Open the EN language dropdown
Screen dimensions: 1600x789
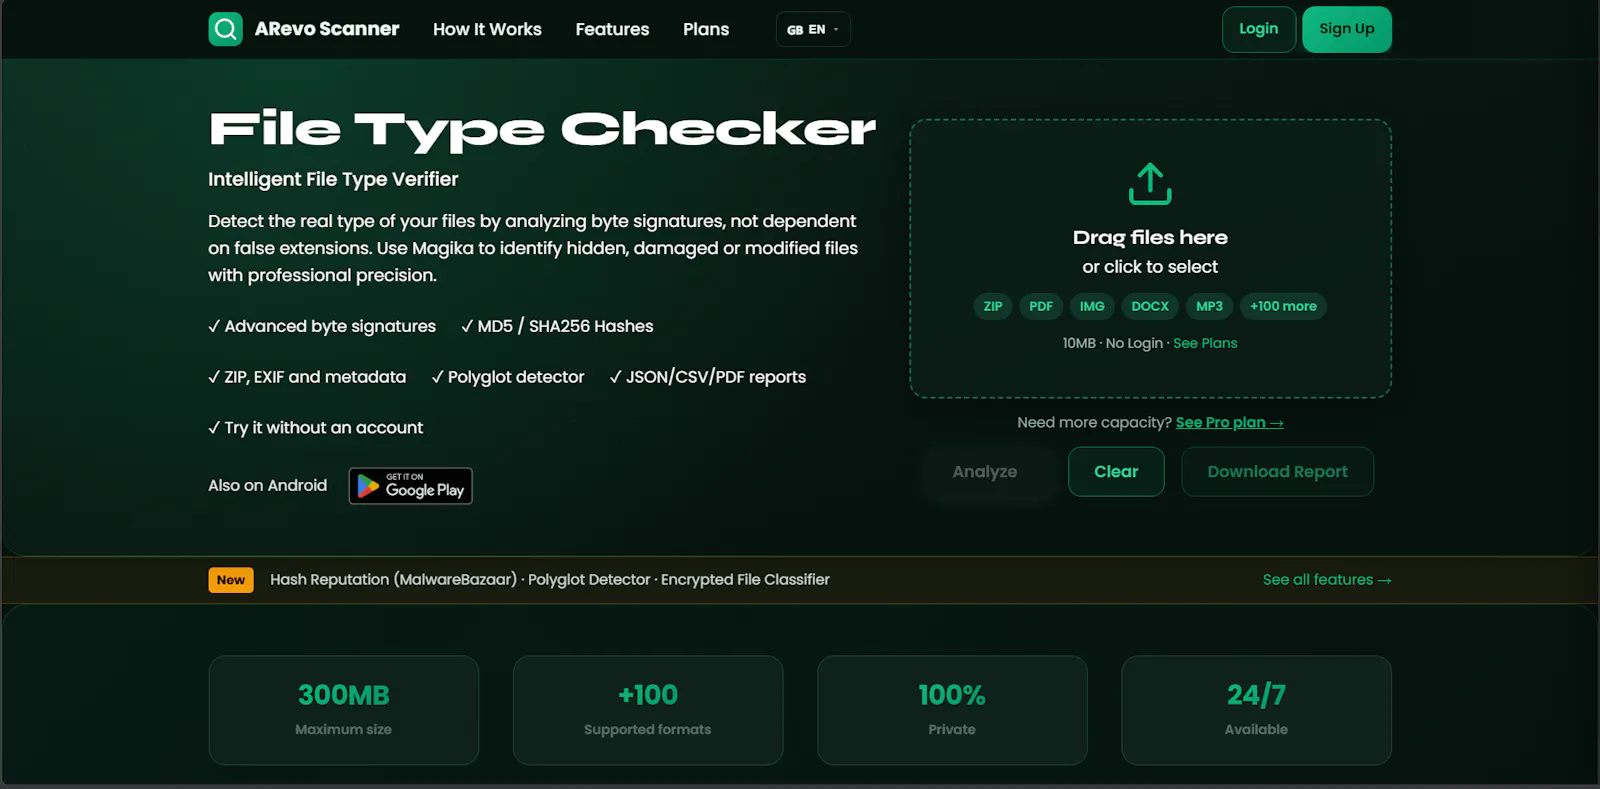click(813, 29)
